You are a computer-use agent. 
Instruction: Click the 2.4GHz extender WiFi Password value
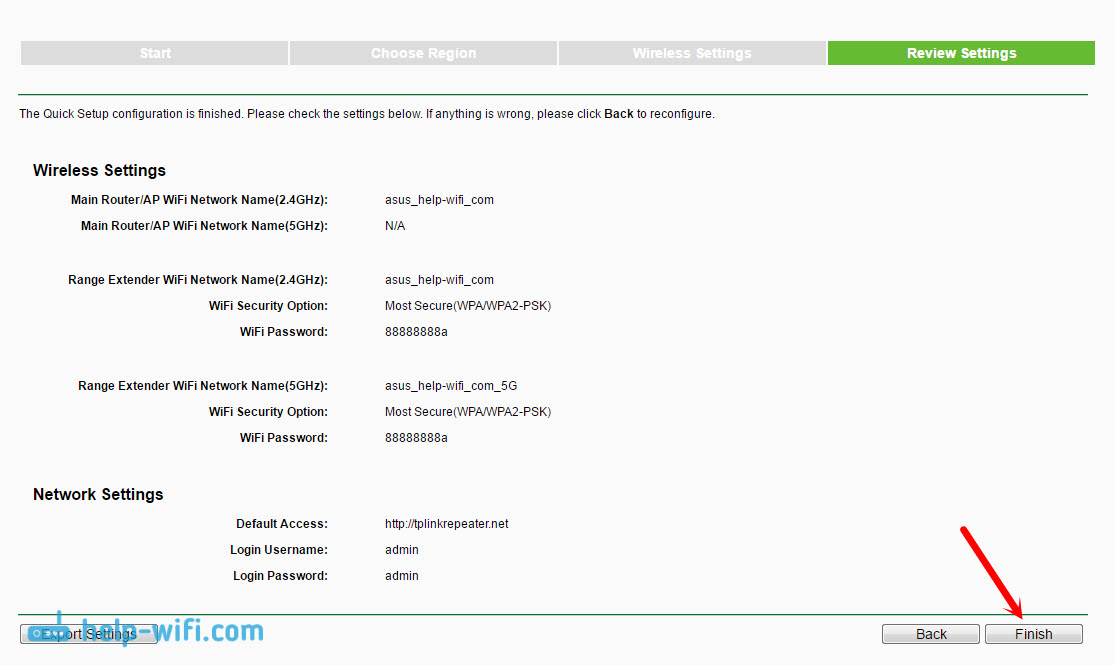pyautogui.click(x=416, y=332)
